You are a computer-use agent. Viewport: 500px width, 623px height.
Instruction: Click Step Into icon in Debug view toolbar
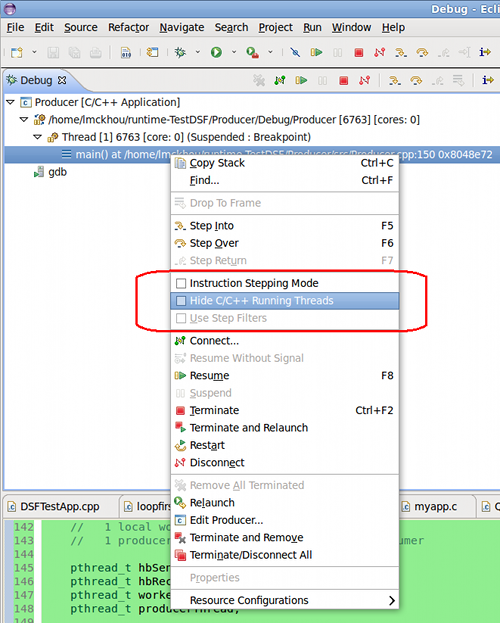[395, 81]
